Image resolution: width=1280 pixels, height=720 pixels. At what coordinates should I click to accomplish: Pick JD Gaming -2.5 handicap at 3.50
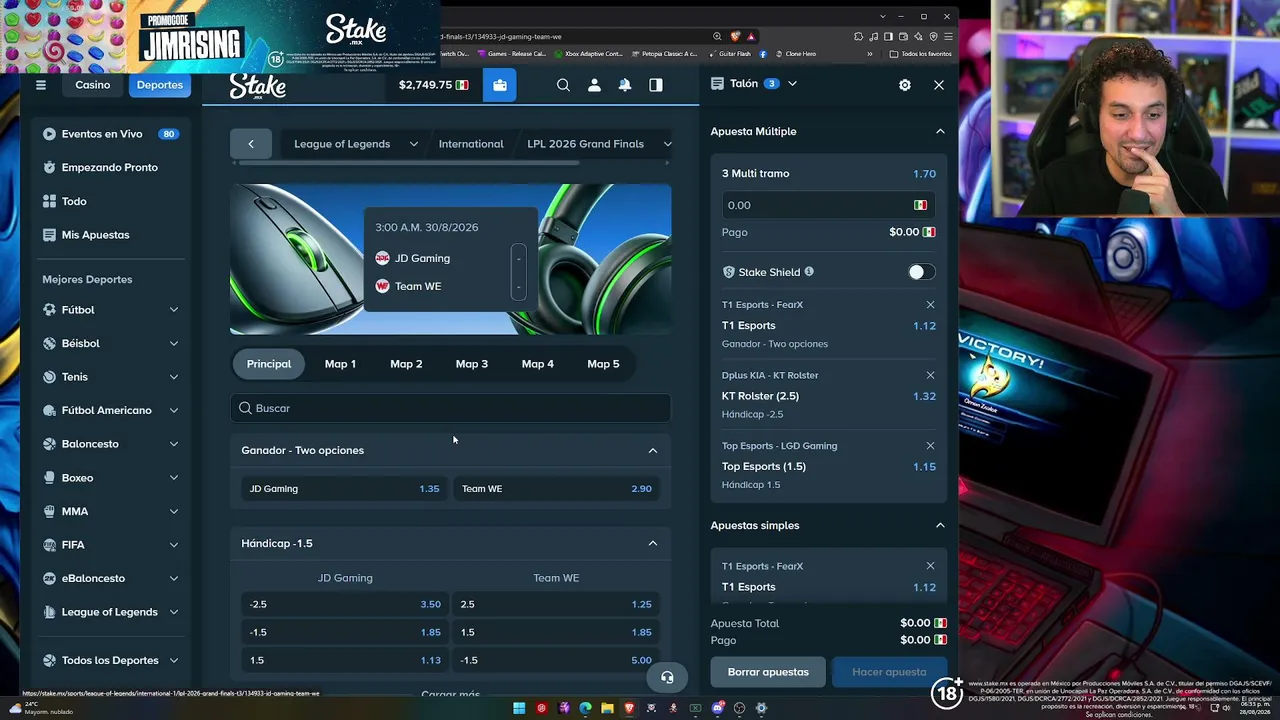(x=345, y=604)
